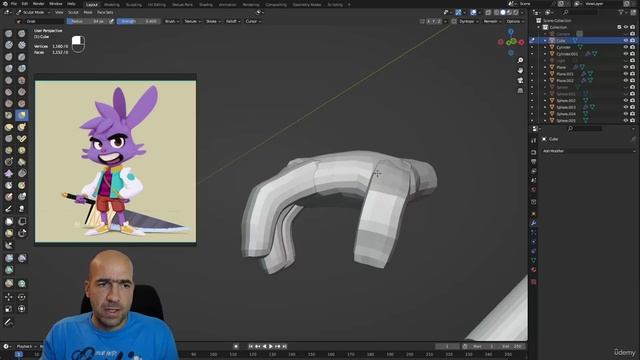Image resolution: width=640 pixels, height=360 pixels.
Task: Hide Sphere.003 via eye icon
Action: coord(626,107)
